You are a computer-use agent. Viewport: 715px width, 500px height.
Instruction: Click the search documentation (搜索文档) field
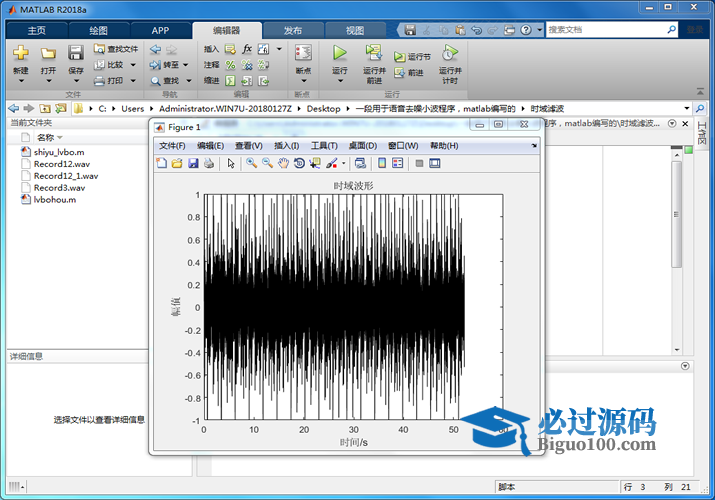tap(608, 30)
